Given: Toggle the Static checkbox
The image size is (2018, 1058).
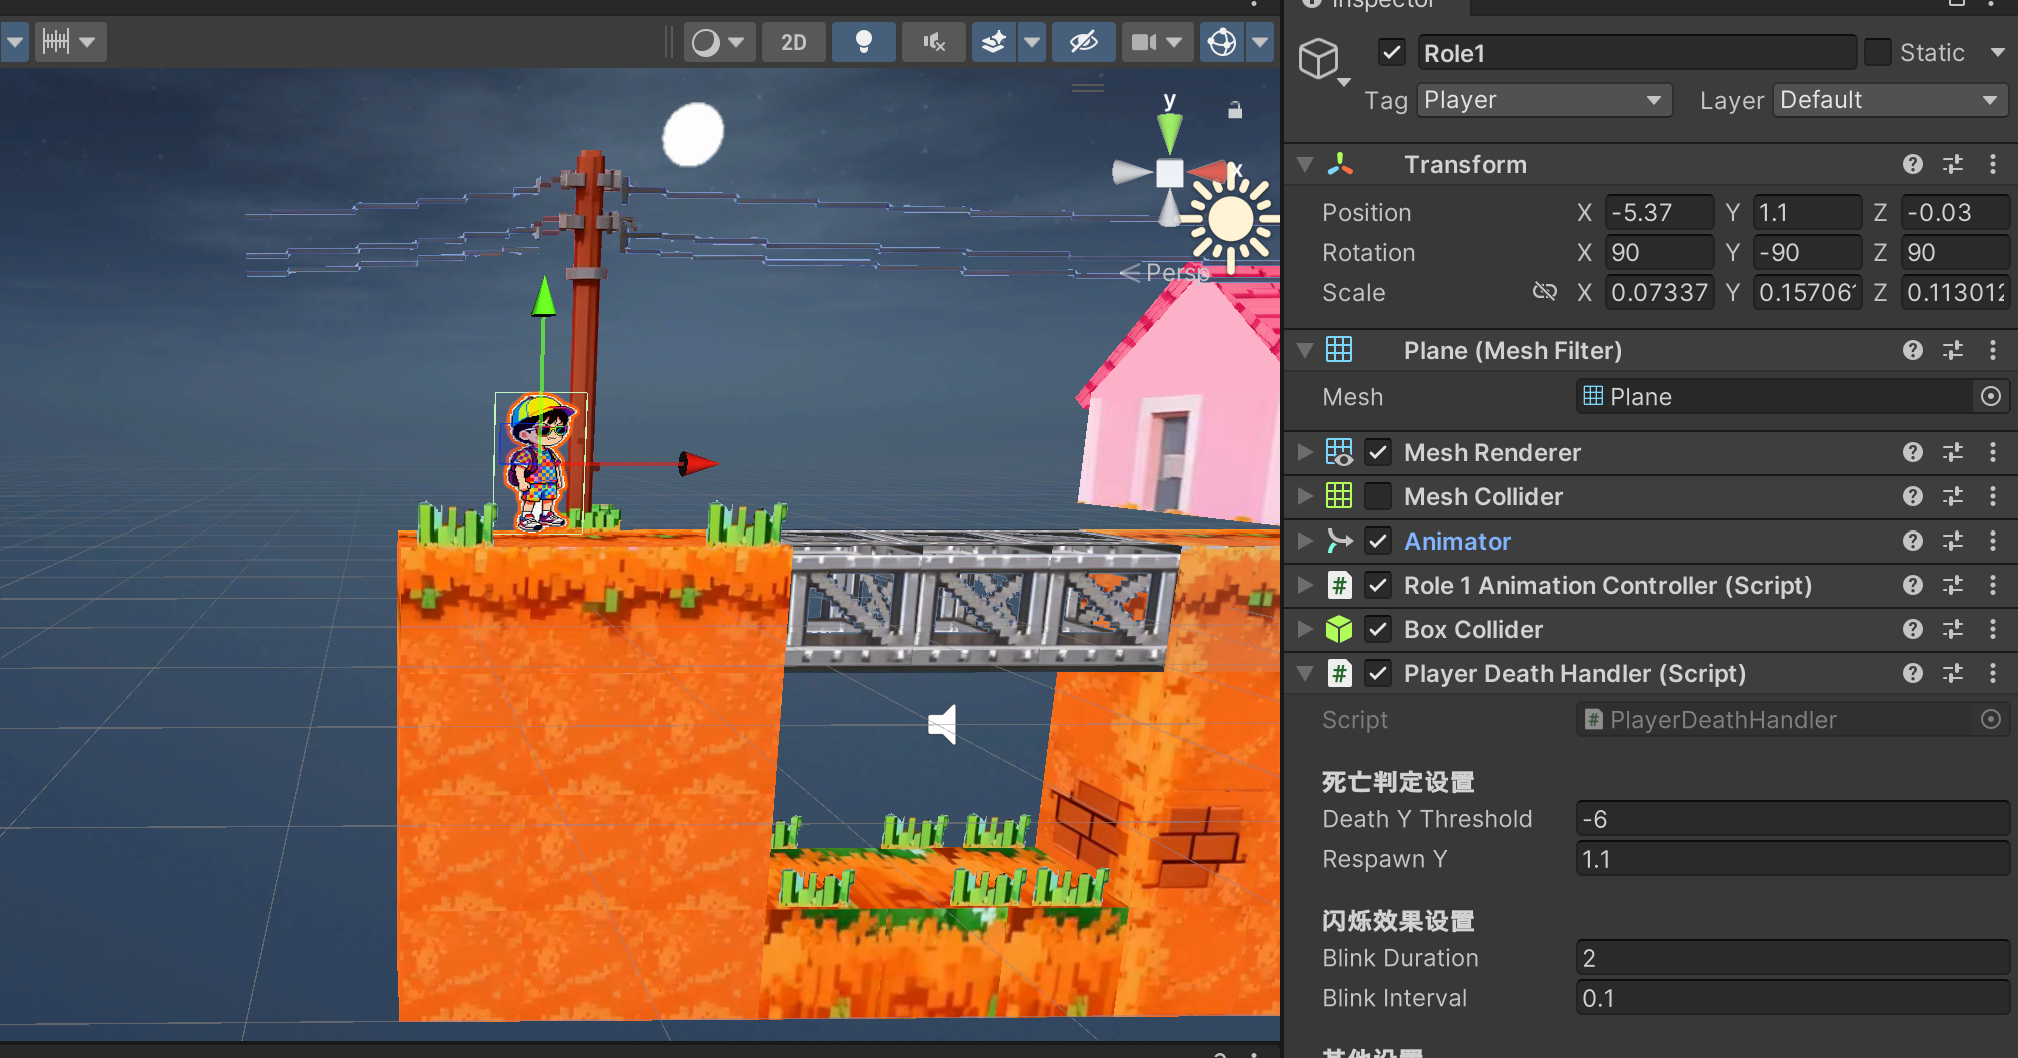Looking at the screenshot, I should click(x=1877, y=53).
